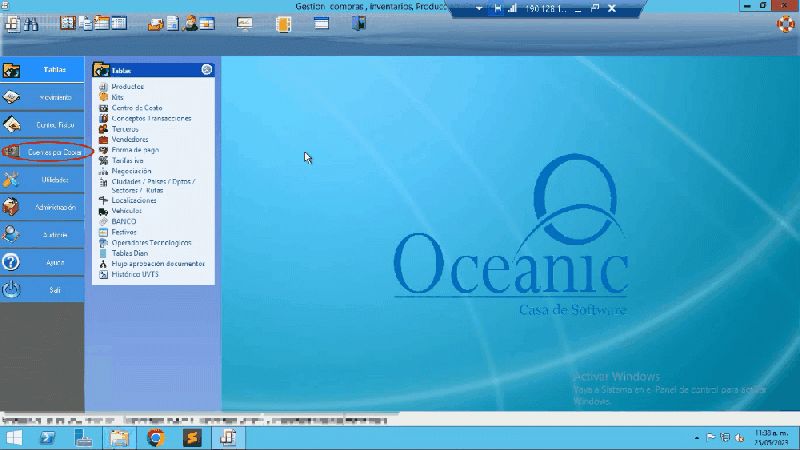
Task: Select Terceros in the Tablas list
Action: click(125, 129)
